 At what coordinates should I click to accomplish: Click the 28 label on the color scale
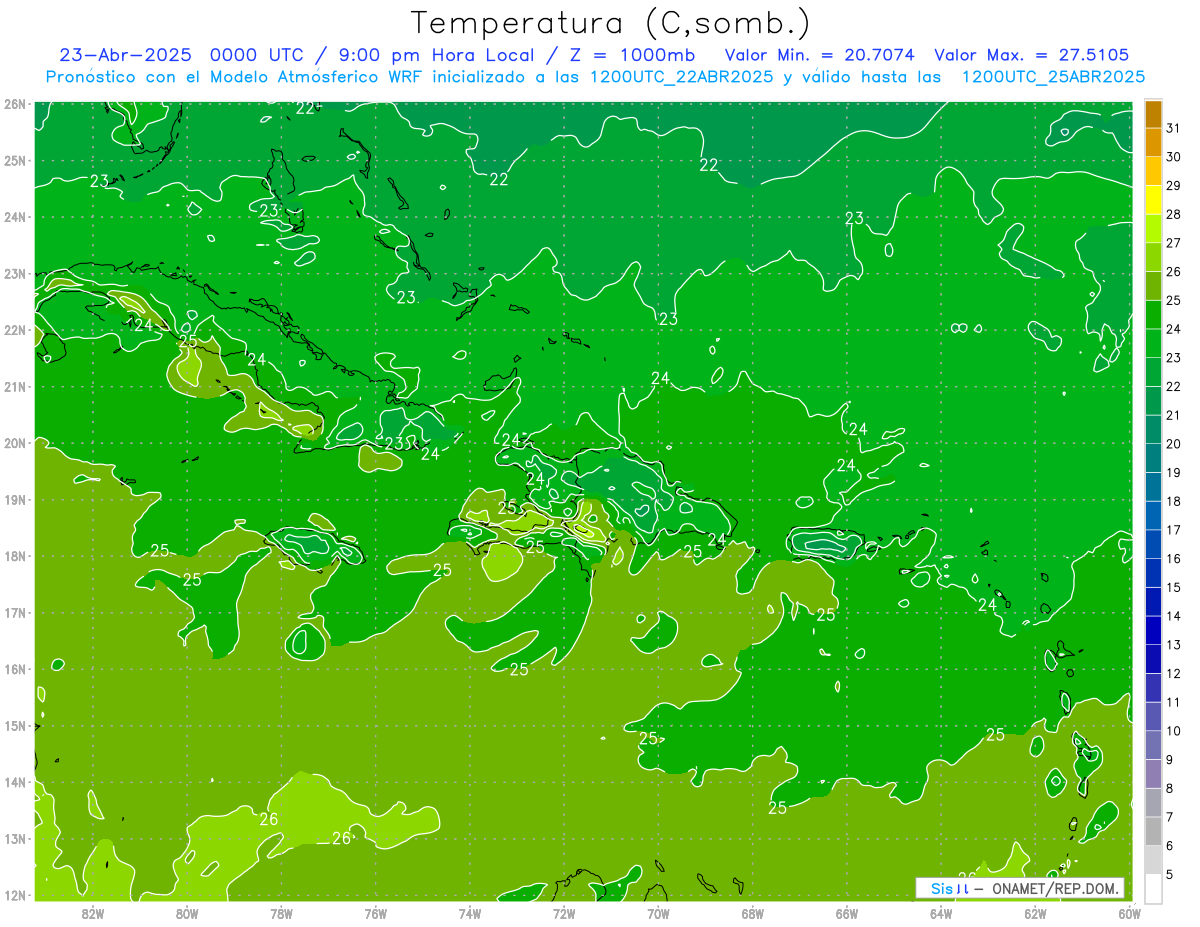[x=1174, y=214]
